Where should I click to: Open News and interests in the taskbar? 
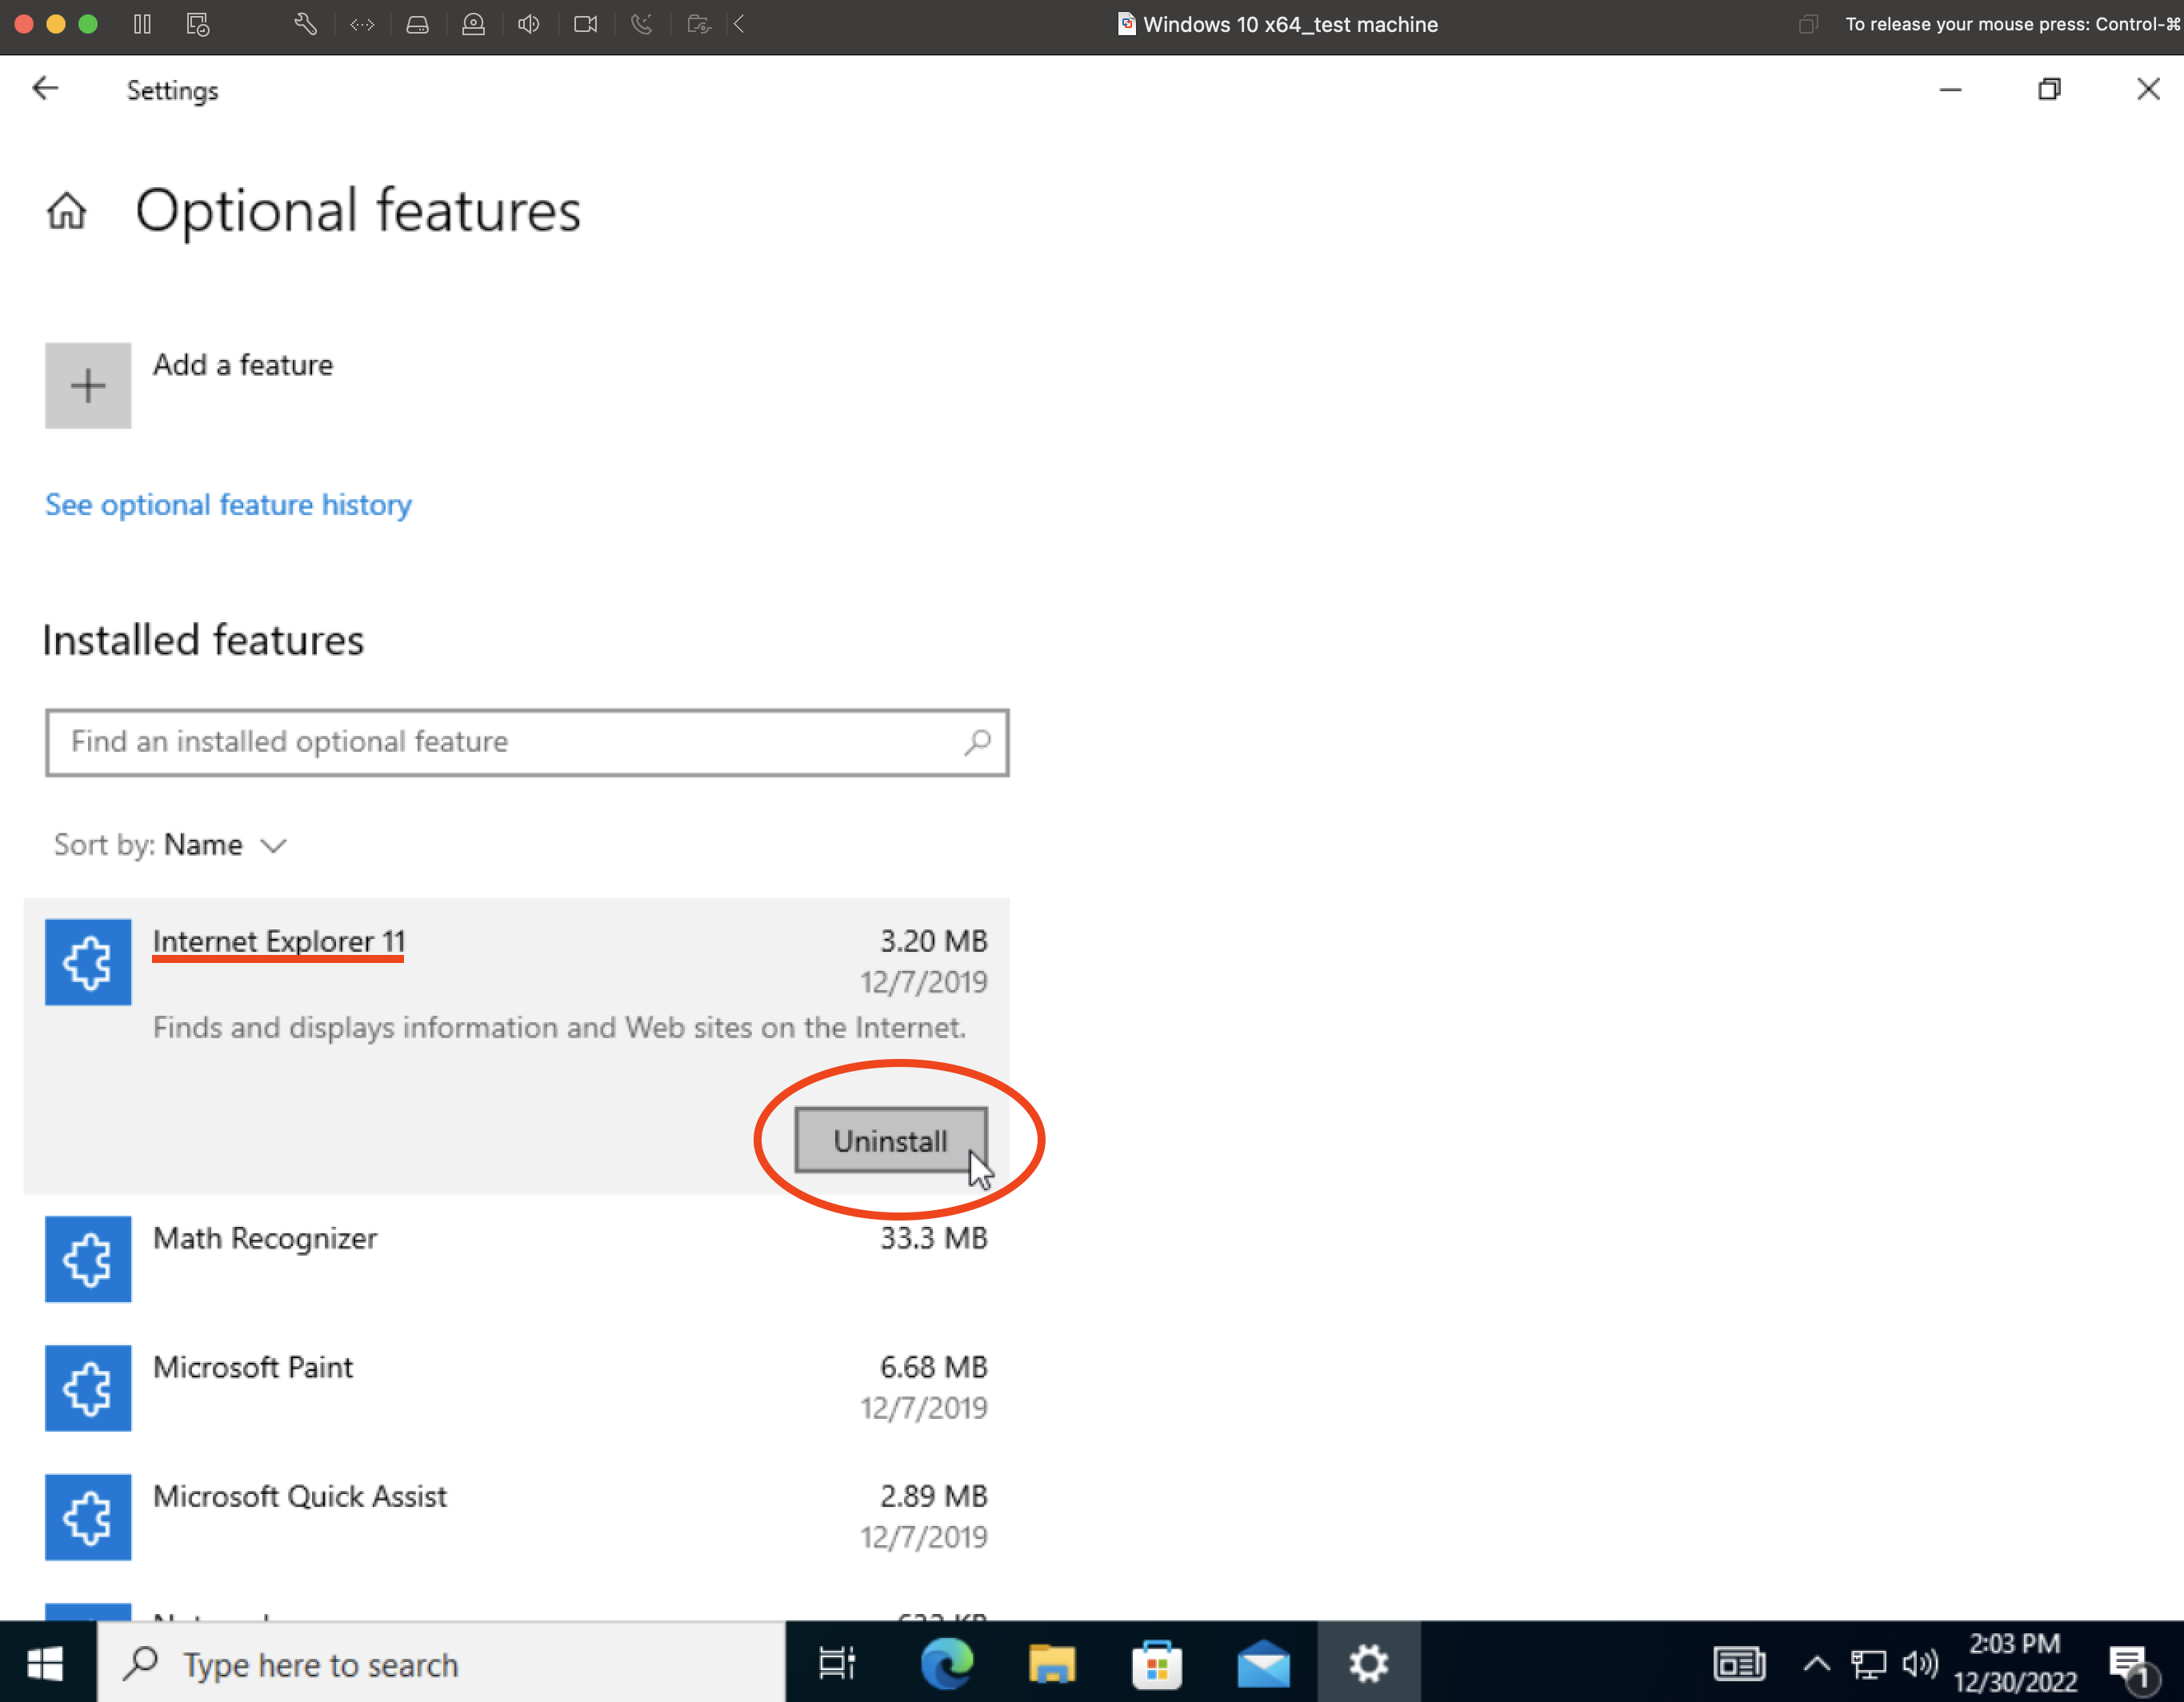(1739, 1664)
